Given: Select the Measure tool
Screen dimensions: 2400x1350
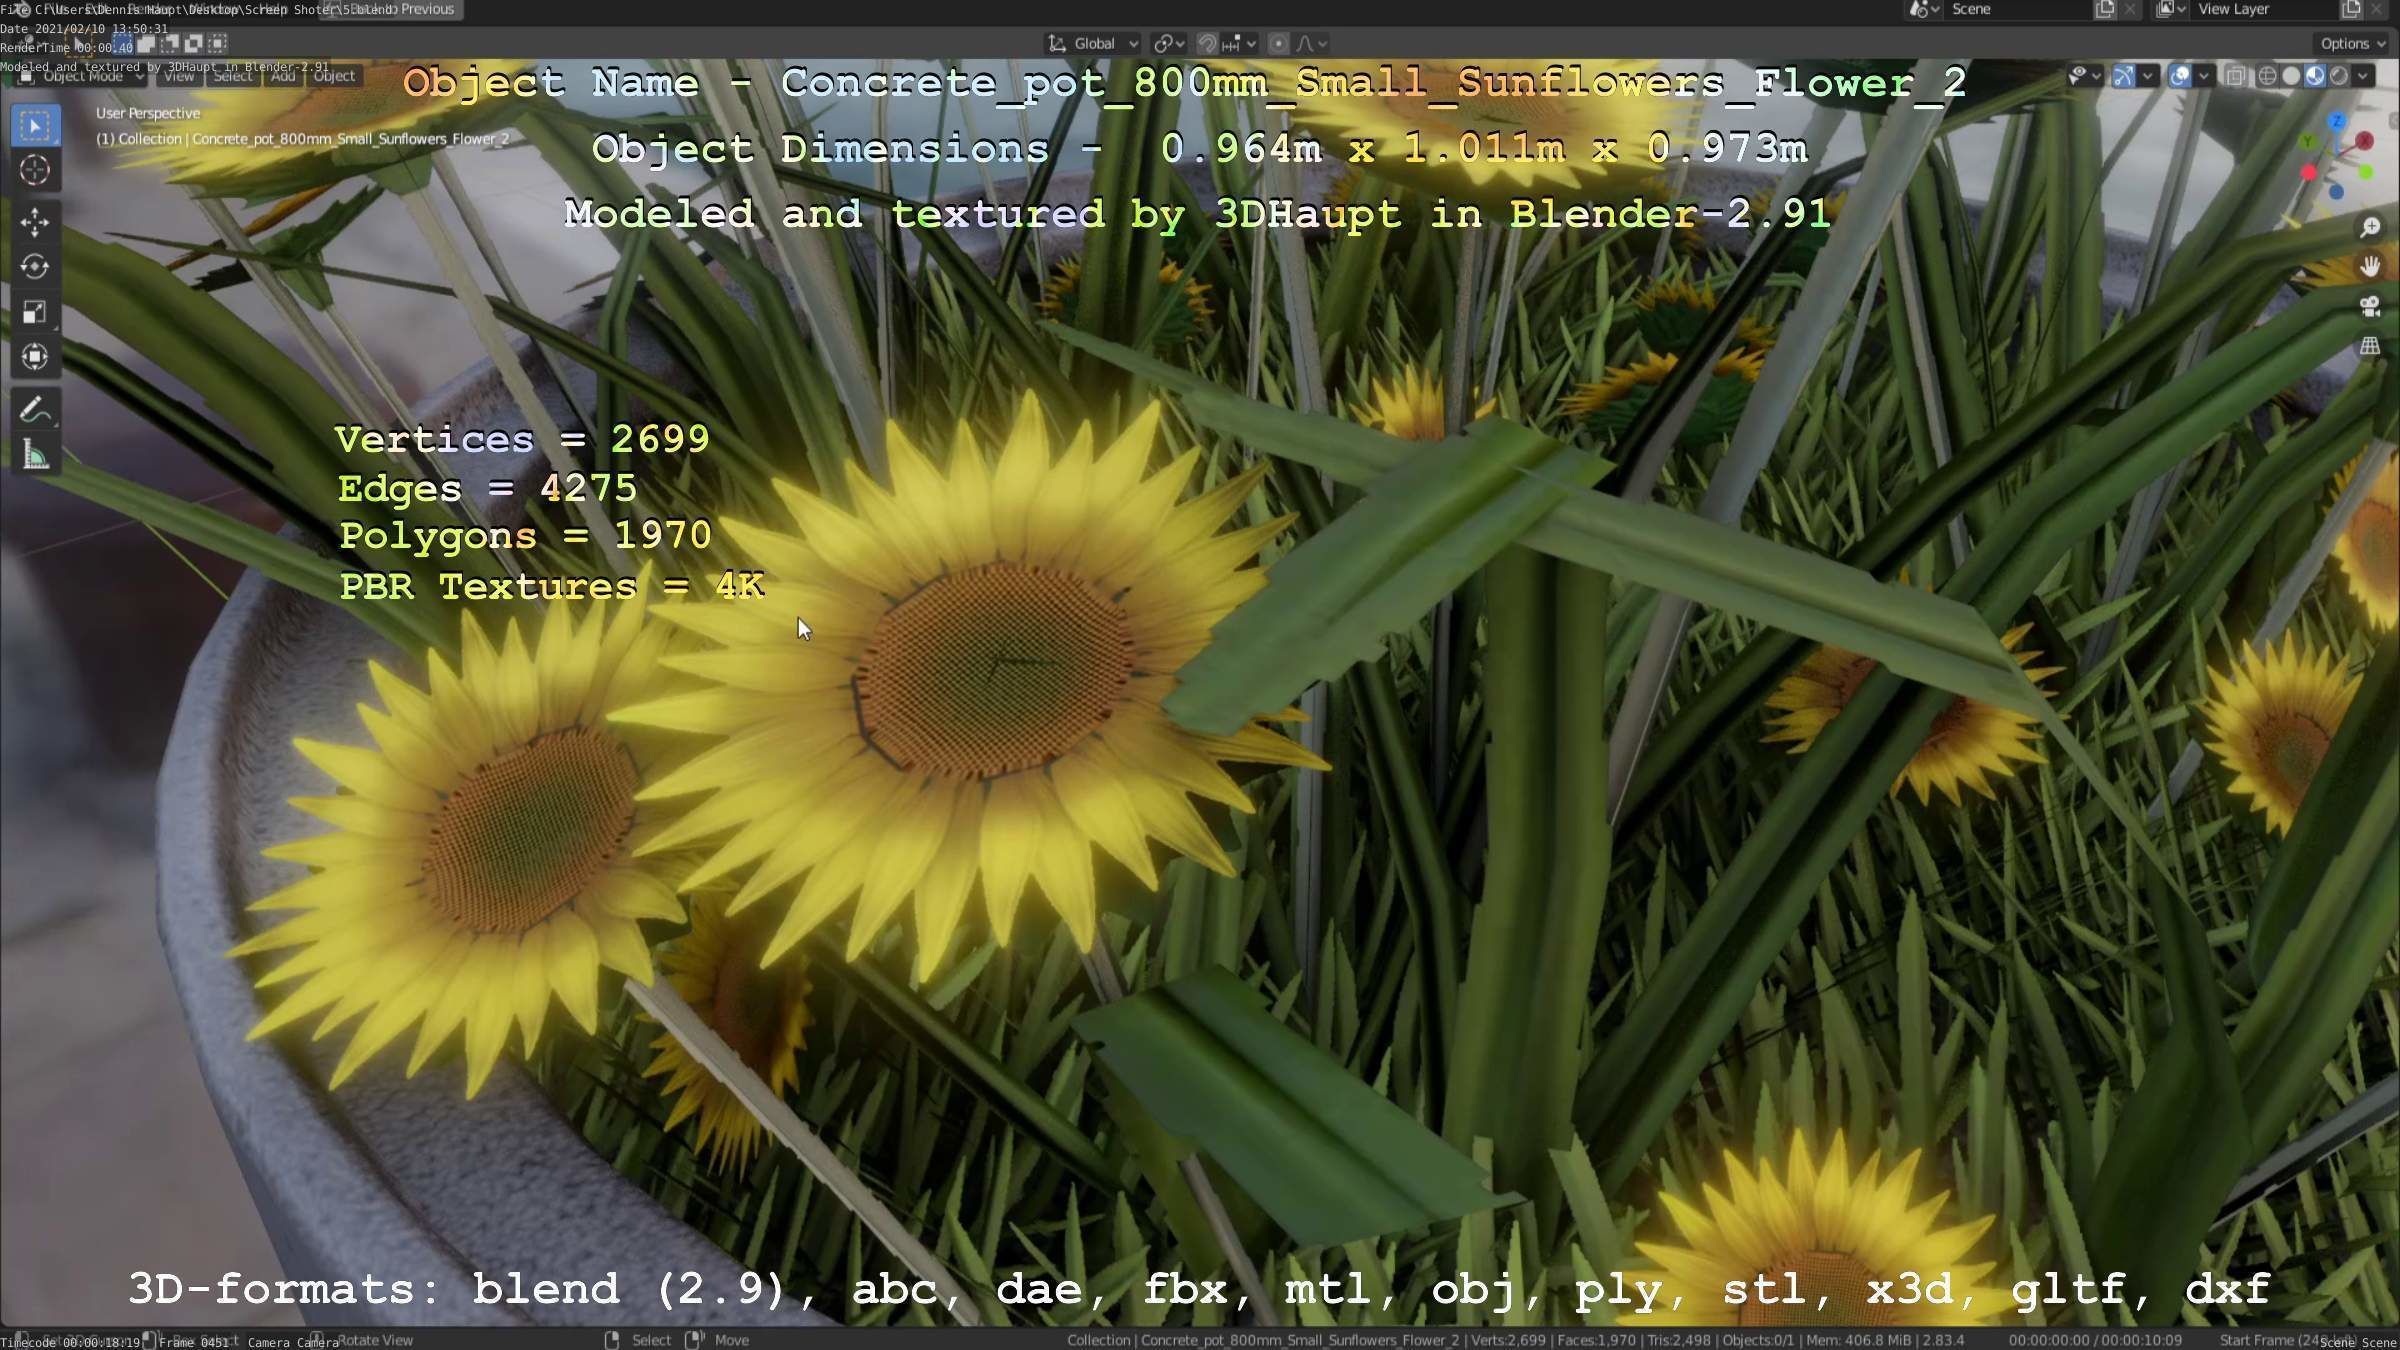Looking at the screenshot, I should coord(35,455).
